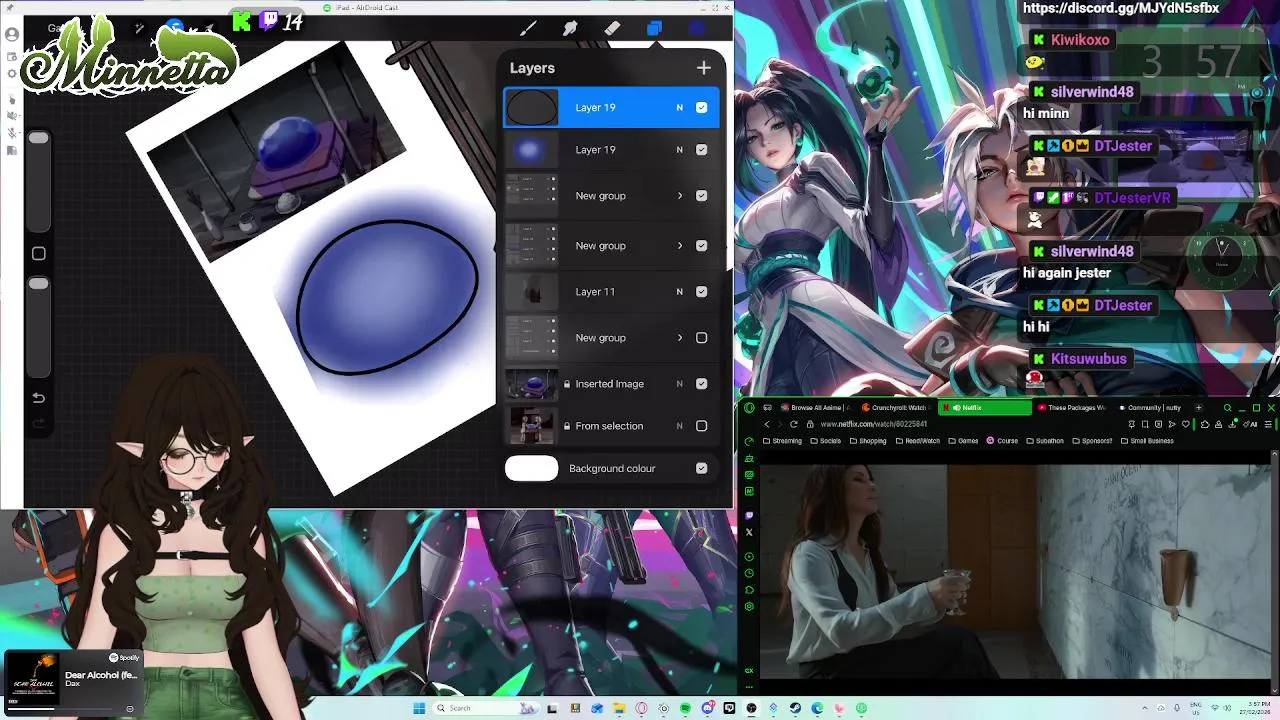Click the blue Layer 19 thumbnail

click(531, 150)
